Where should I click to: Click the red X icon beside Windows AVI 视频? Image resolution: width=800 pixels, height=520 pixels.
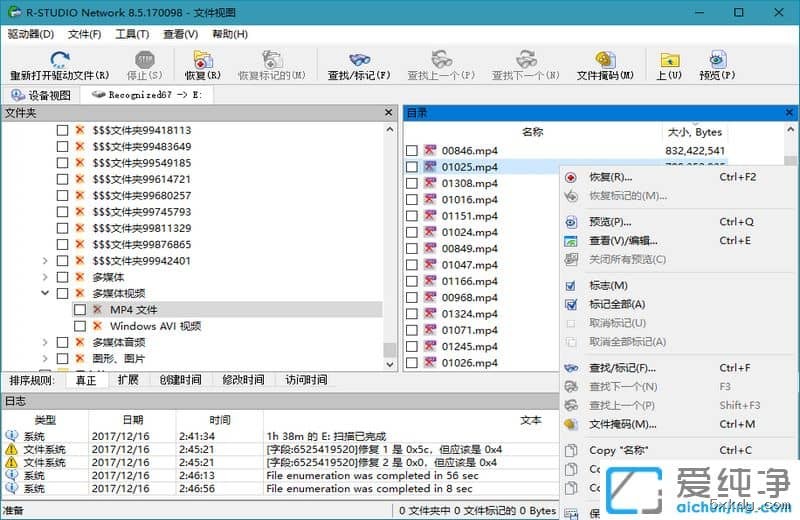[97, 326]
